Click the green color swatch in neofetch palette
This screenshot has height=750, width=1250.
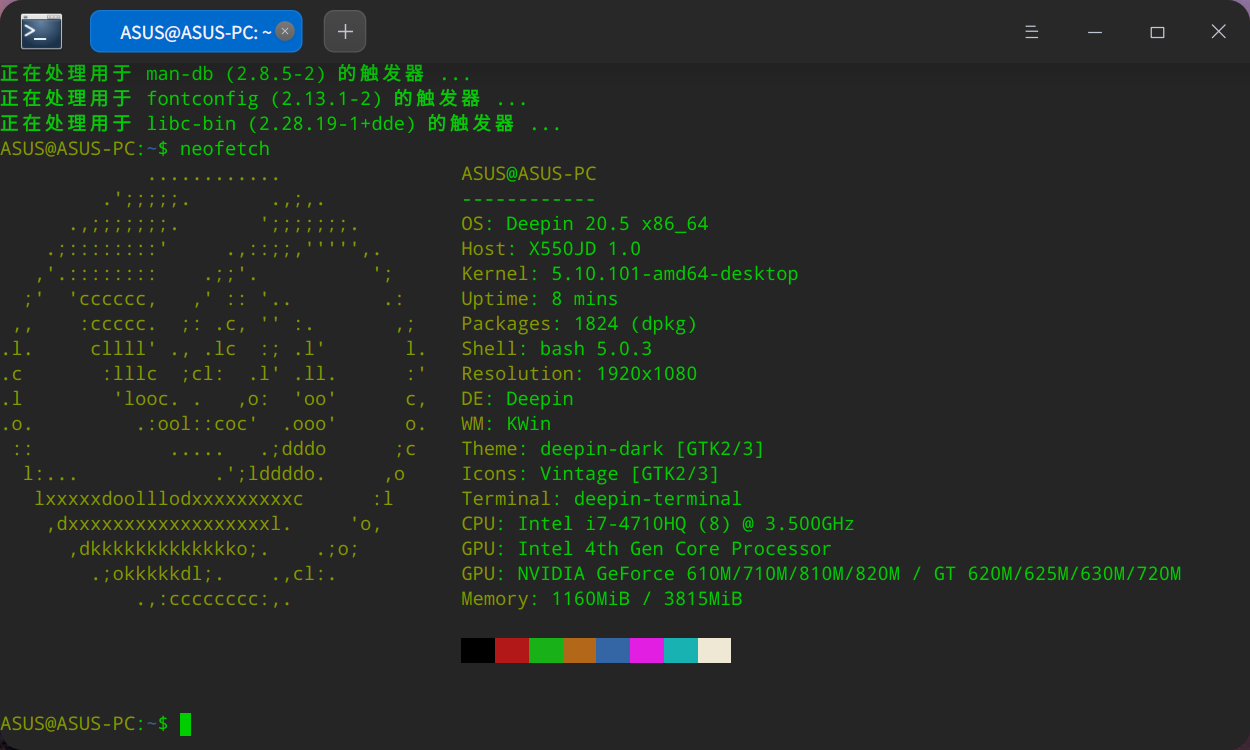(x=546, y=650)
